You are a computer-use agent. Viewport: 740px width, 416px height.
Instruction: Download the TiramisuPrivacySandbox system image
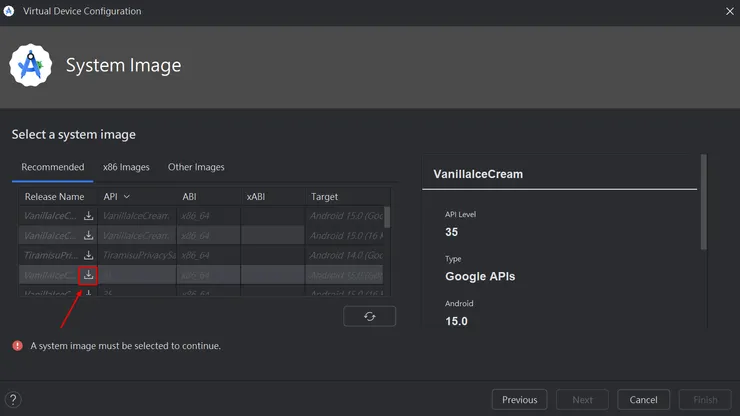[89, 255]
